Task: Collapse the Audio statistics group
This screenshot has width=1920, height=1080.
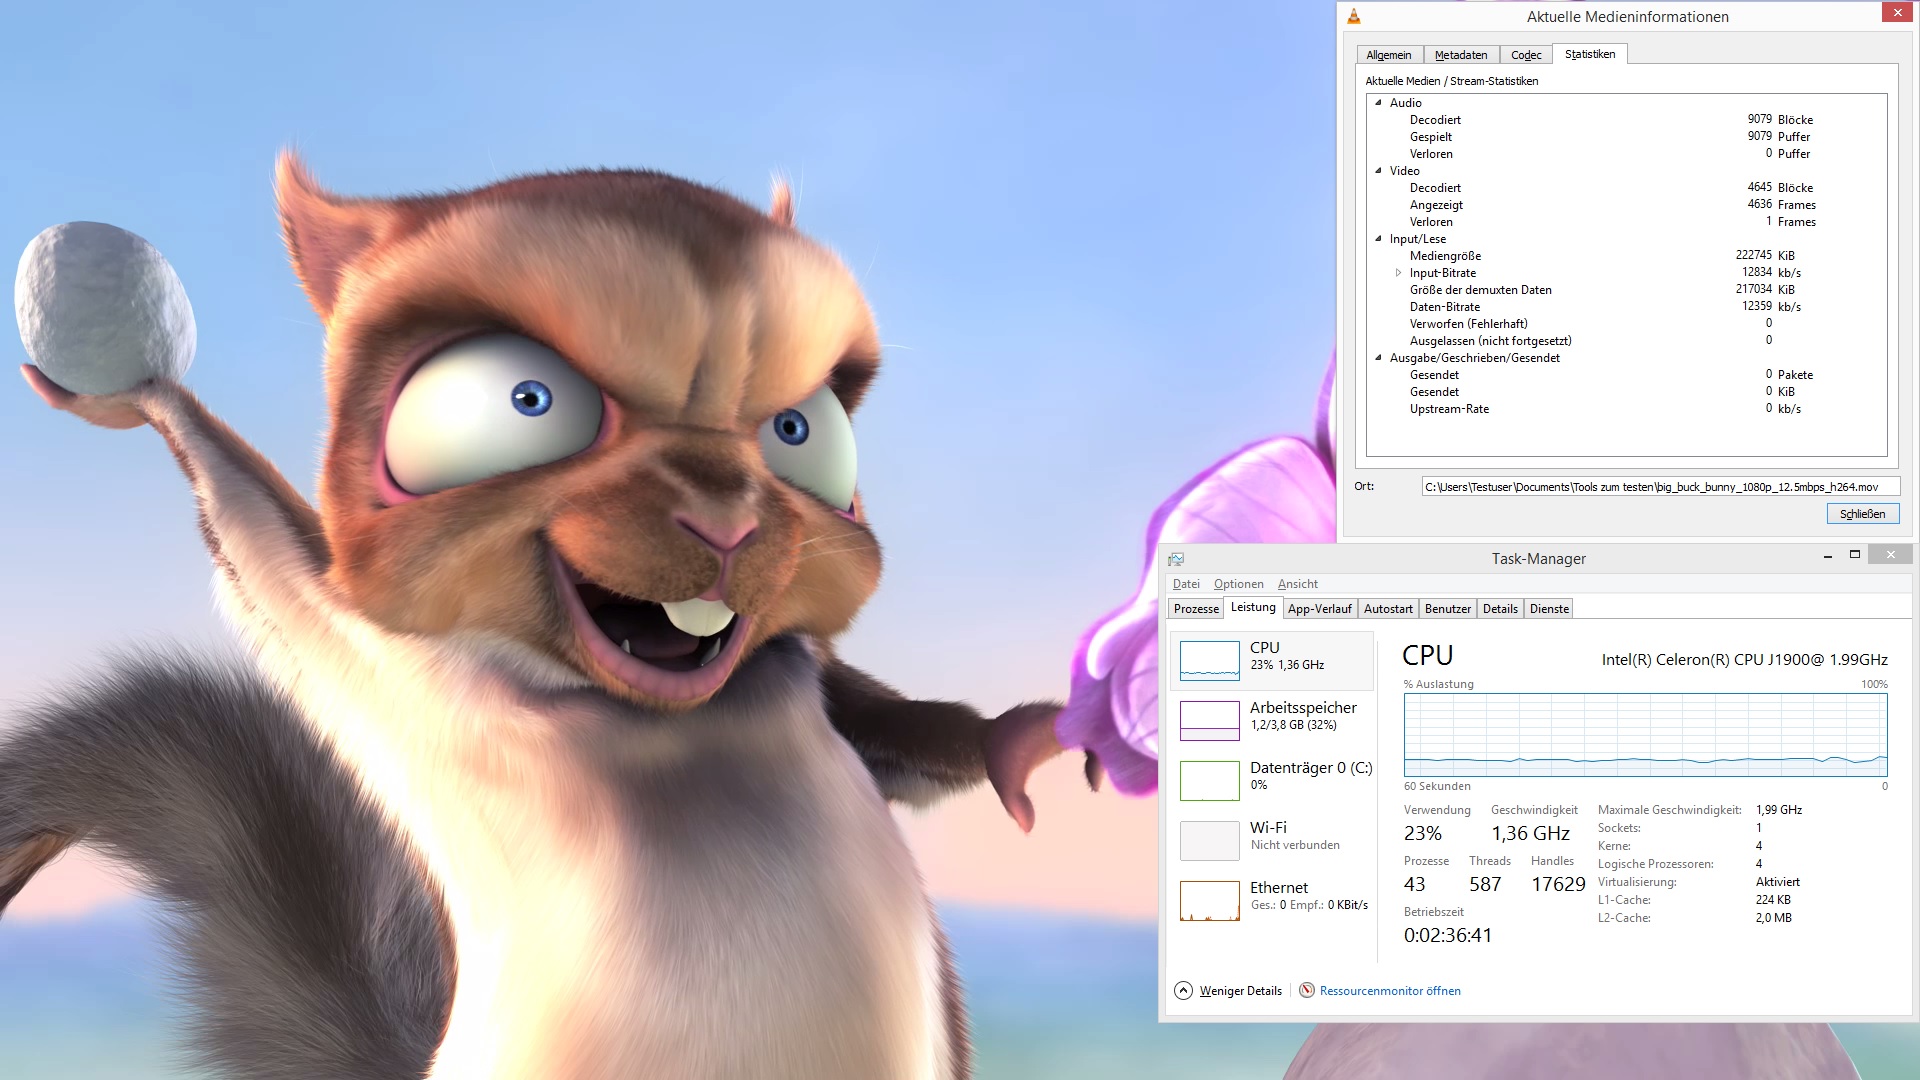Action: tap(1378, 102)
